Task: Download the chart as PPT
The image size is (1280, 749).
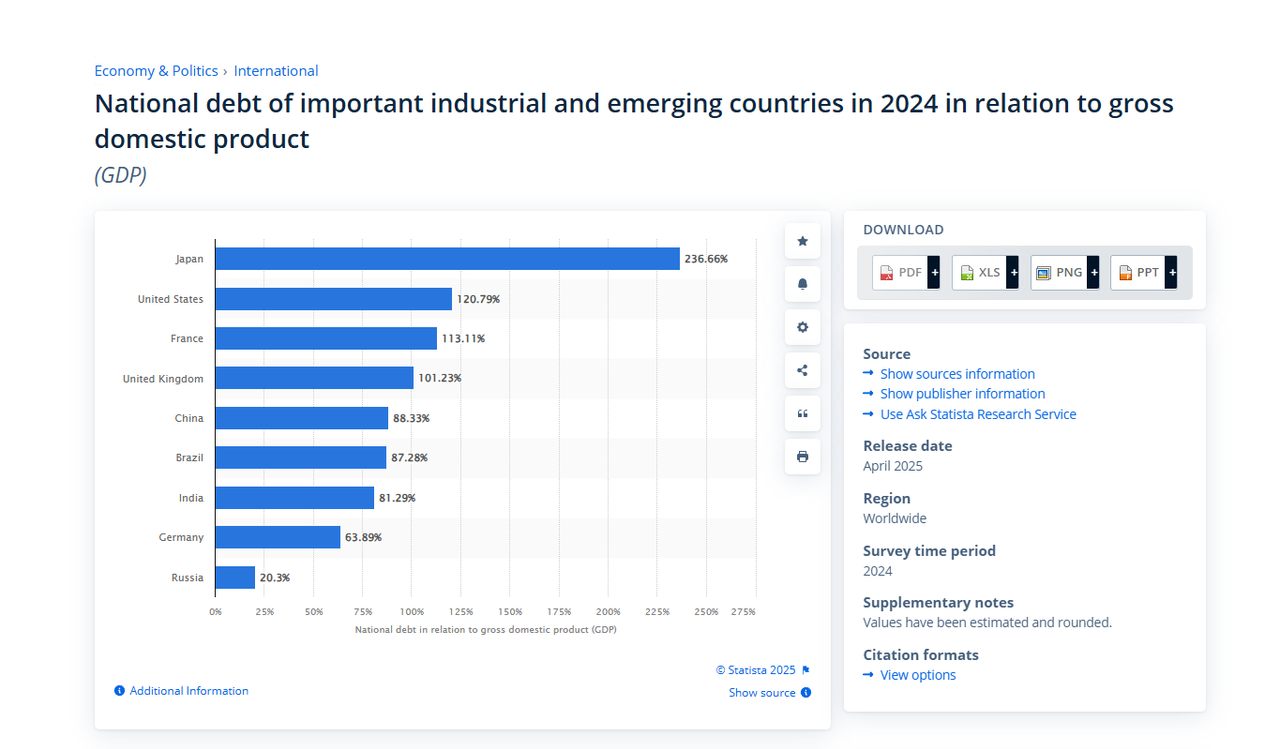Action: coord(1144,272)
